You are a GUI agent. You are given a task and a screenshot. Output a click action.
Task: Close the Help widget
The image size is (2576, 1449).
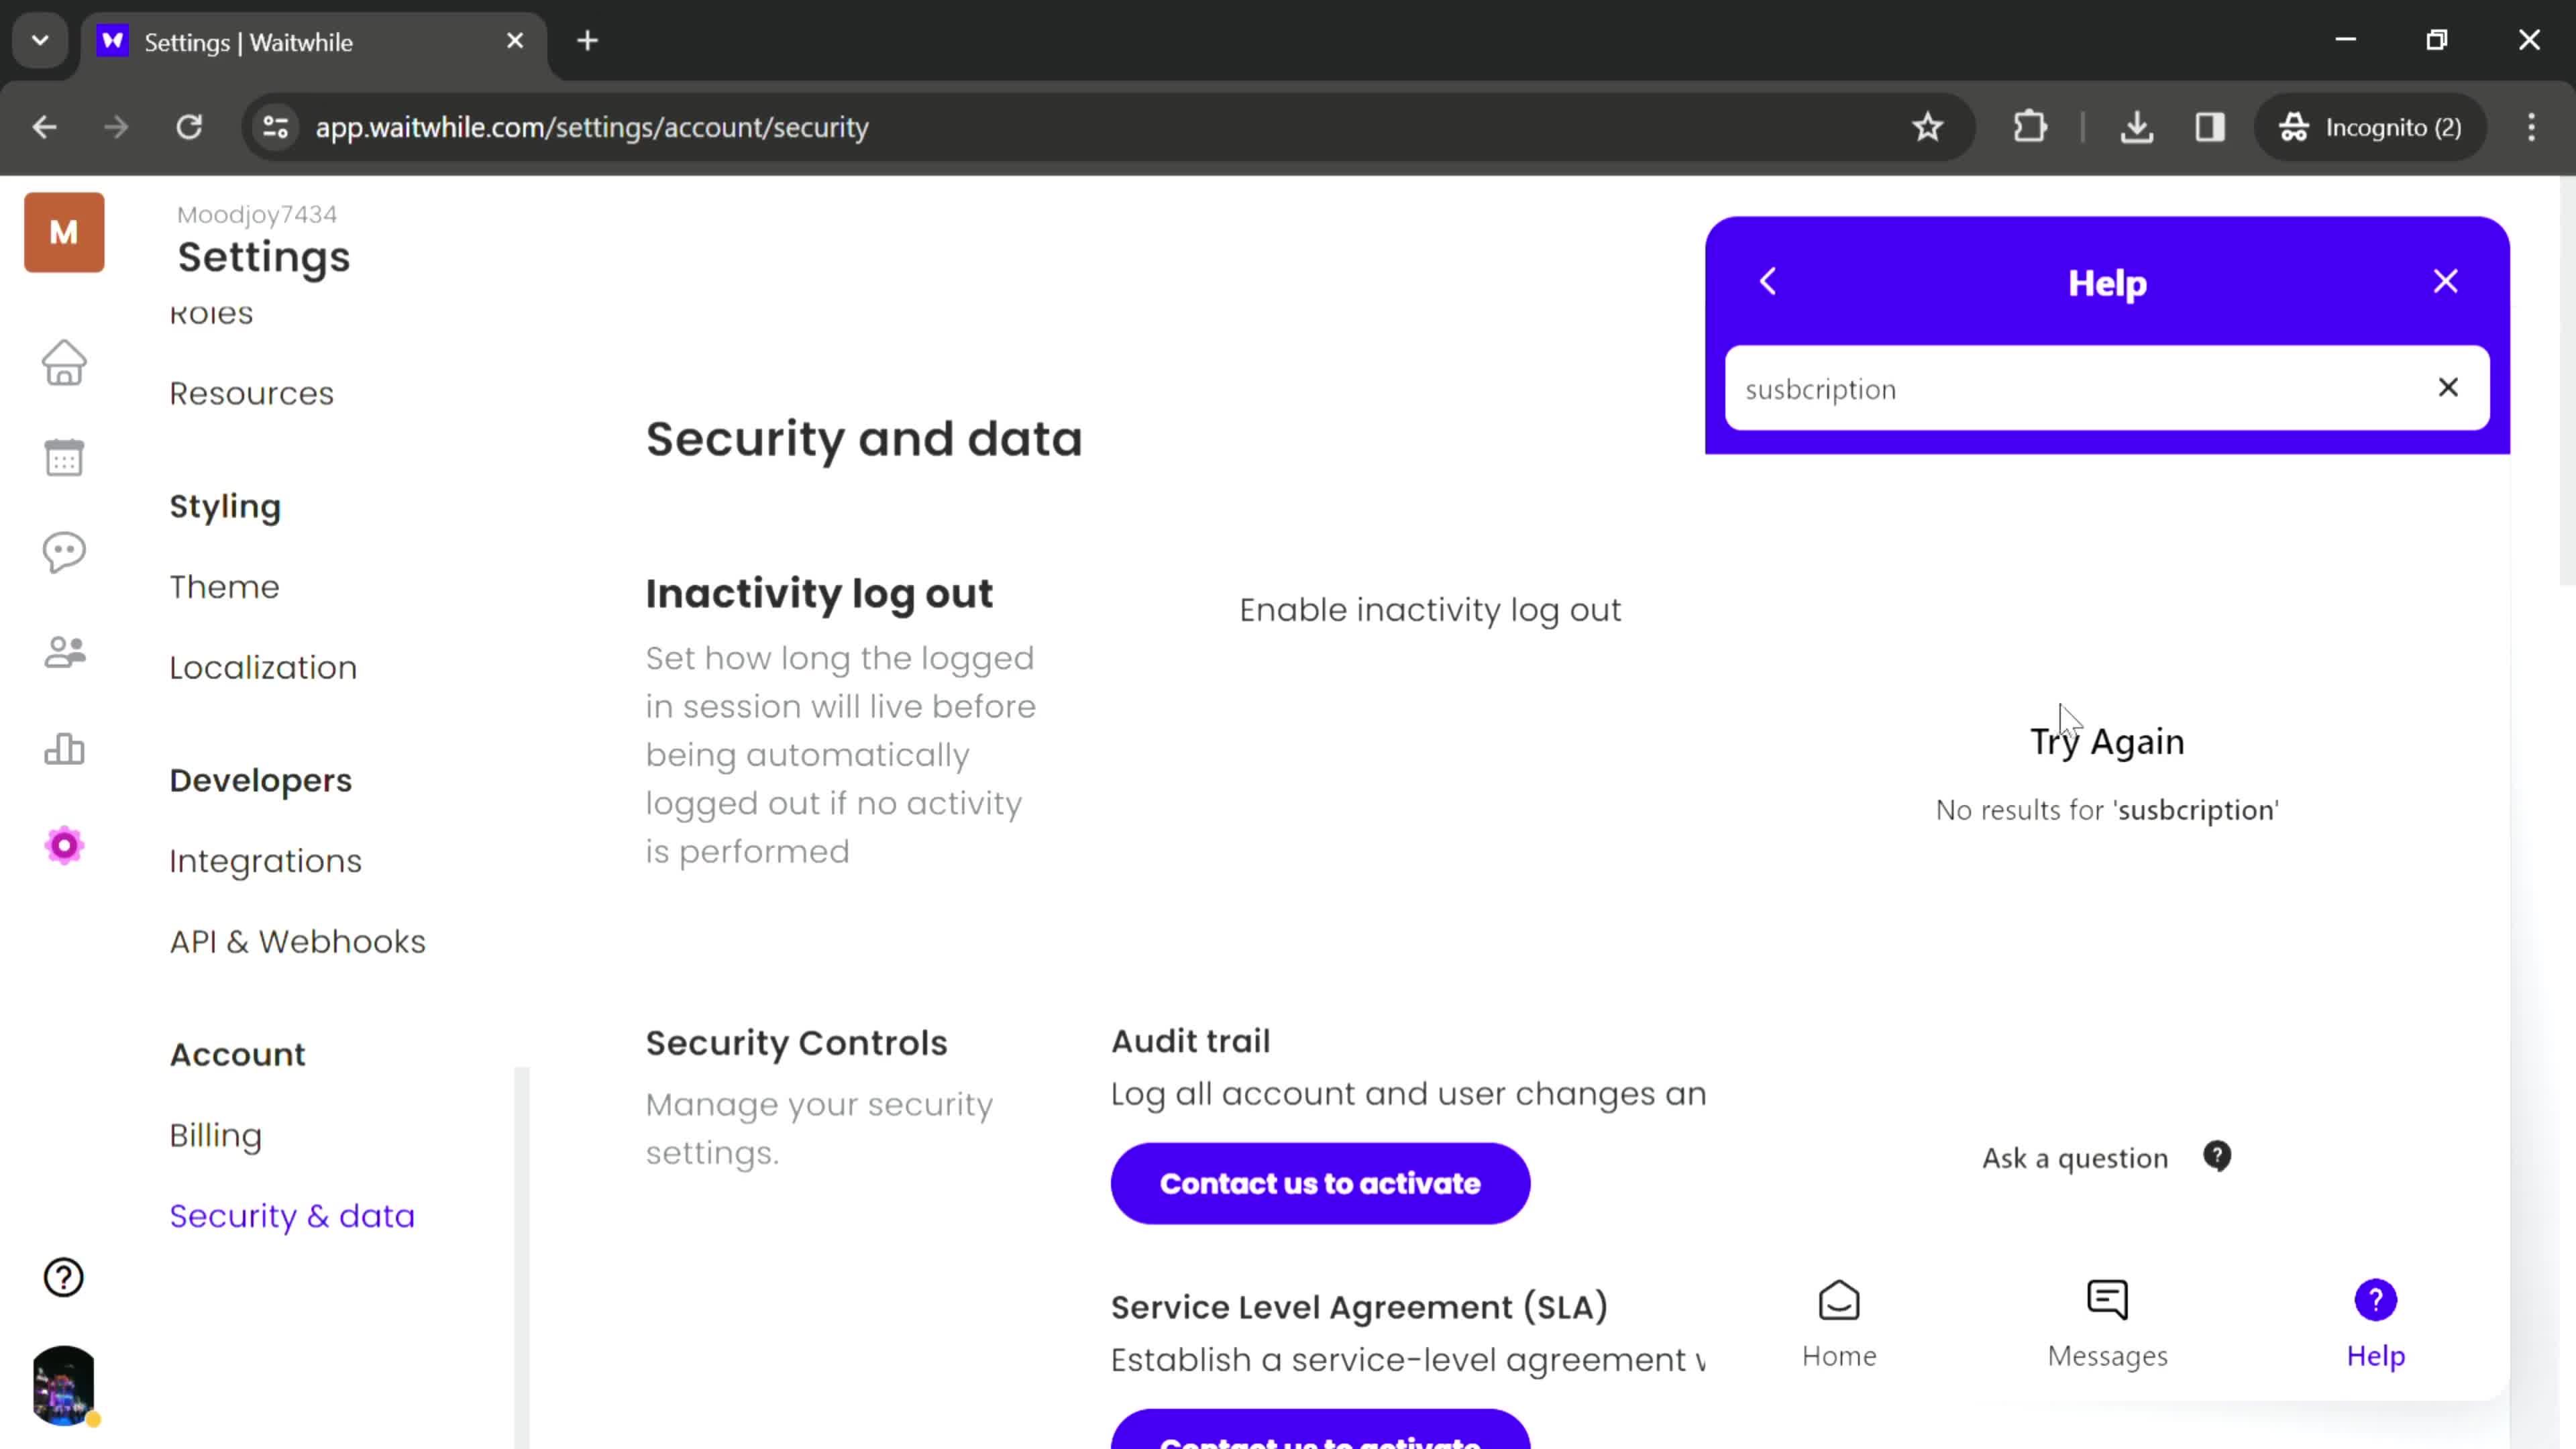click(2445, 281)
